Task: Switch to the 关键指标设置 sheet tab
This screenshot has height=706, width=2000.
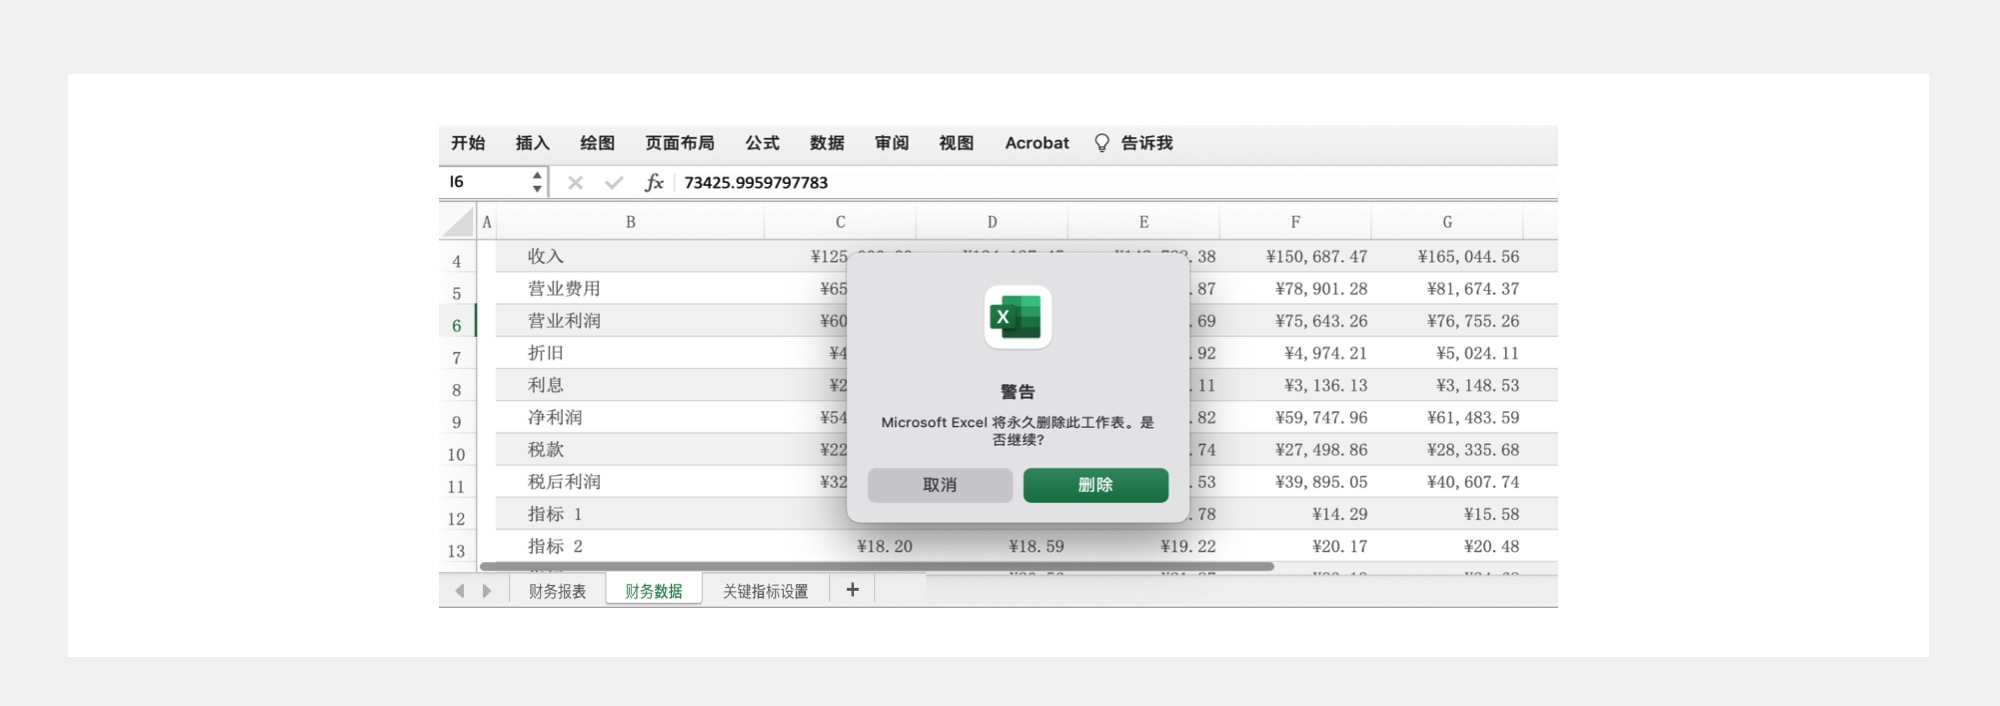Action: [x=766, y=591]
